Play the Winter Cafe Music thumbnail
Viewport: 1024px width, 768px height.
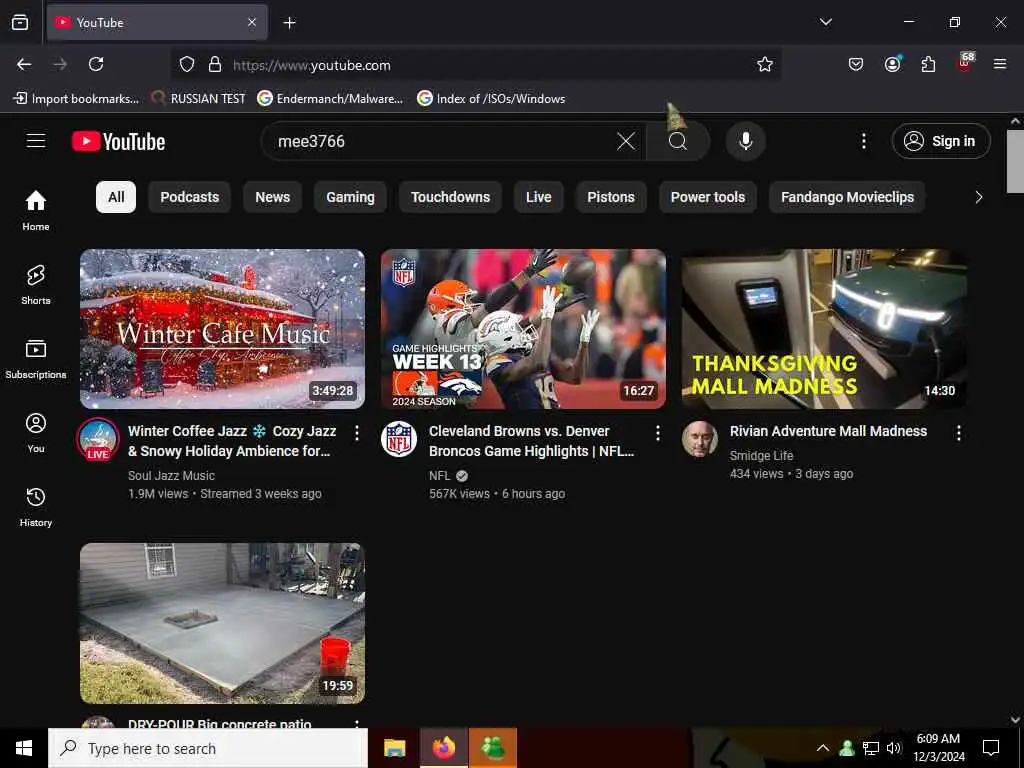click(222, 329)
